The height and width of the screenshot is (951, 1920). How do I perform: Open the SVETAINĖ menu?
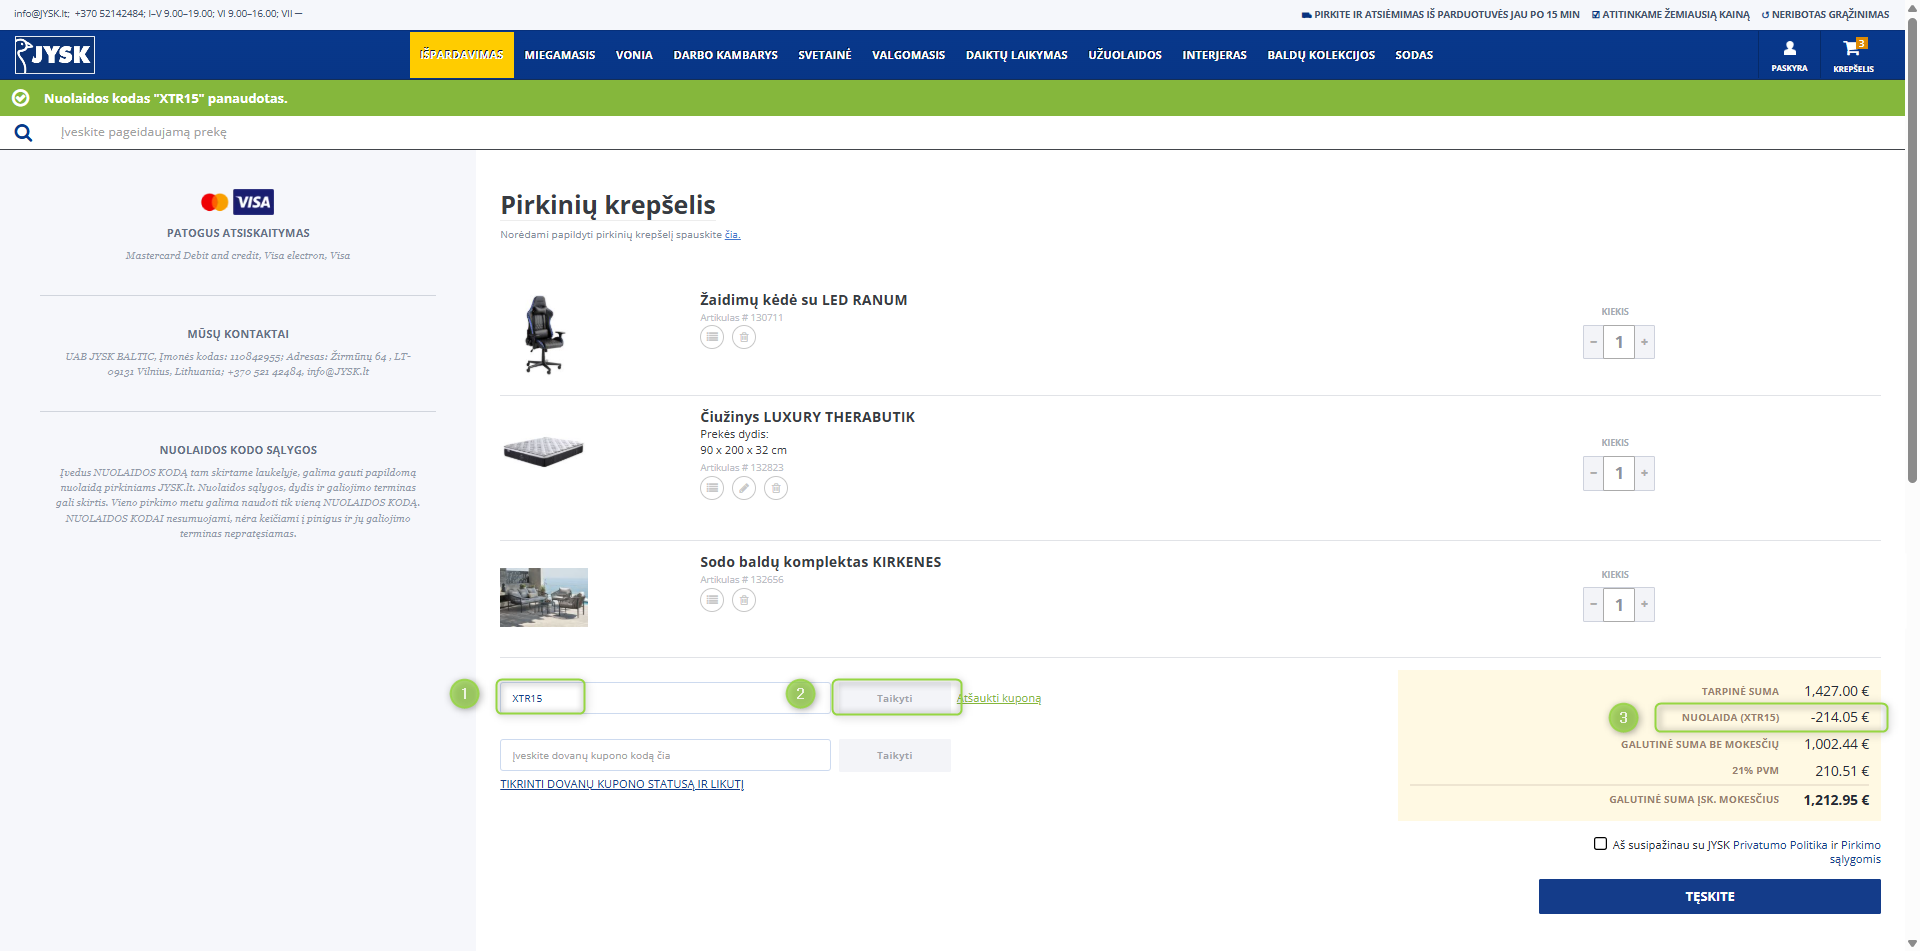coord(825,55)
